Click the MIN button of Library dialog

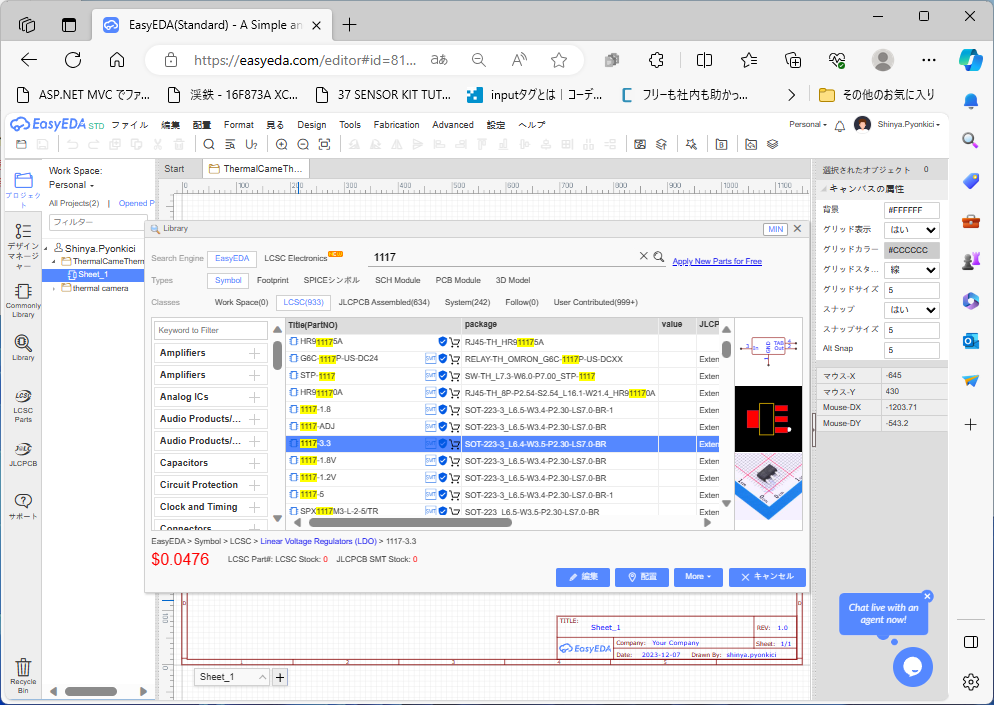[x=776, y=230]
